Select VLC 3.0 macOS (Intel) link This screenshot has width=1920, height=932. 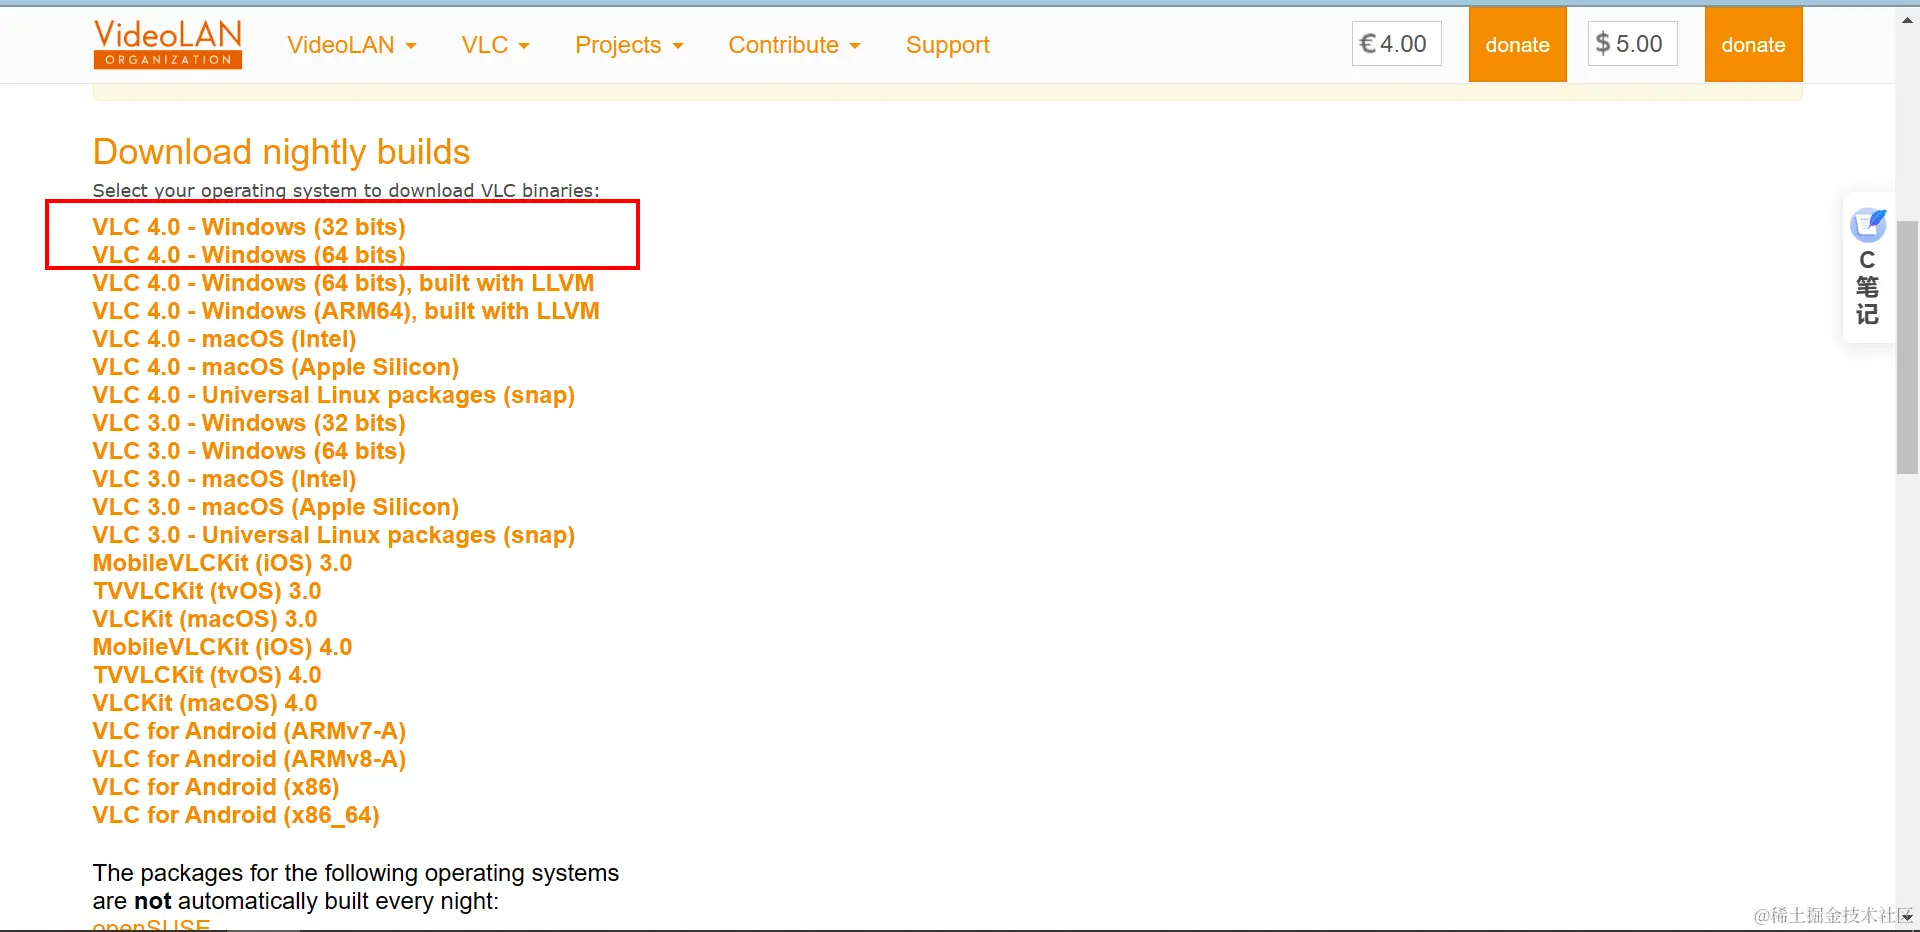tap(224, 479)
